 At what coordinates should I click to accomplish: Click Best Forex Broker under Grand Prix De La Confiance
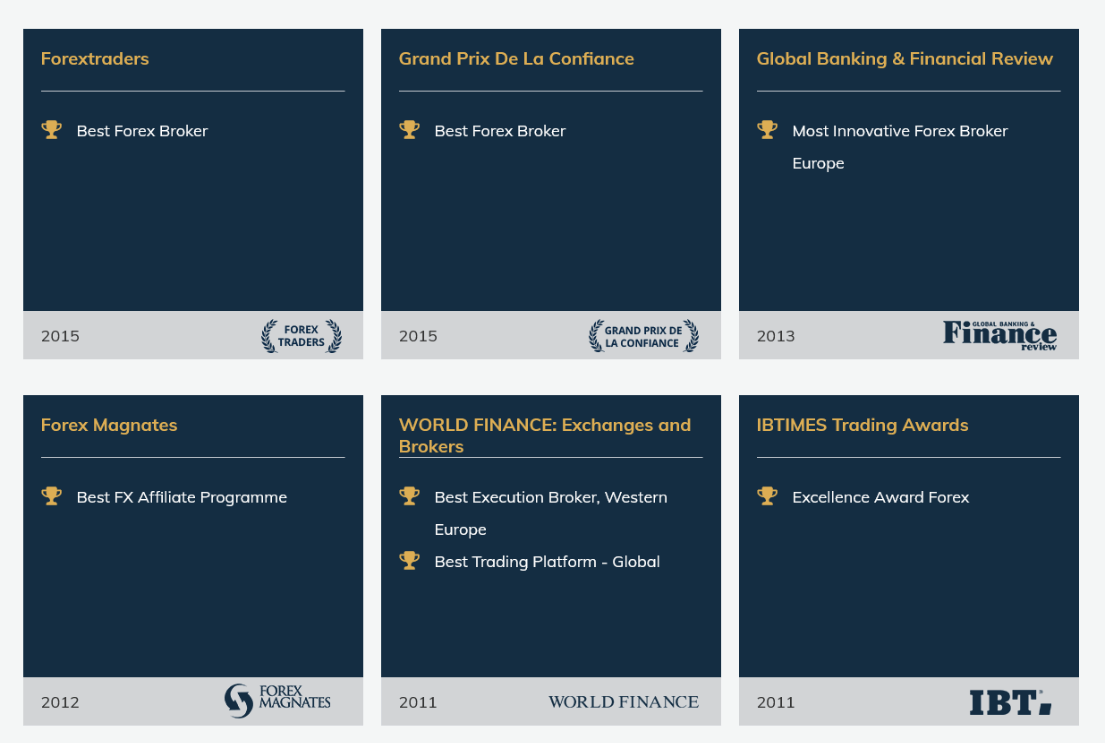[x=500, y=131]
